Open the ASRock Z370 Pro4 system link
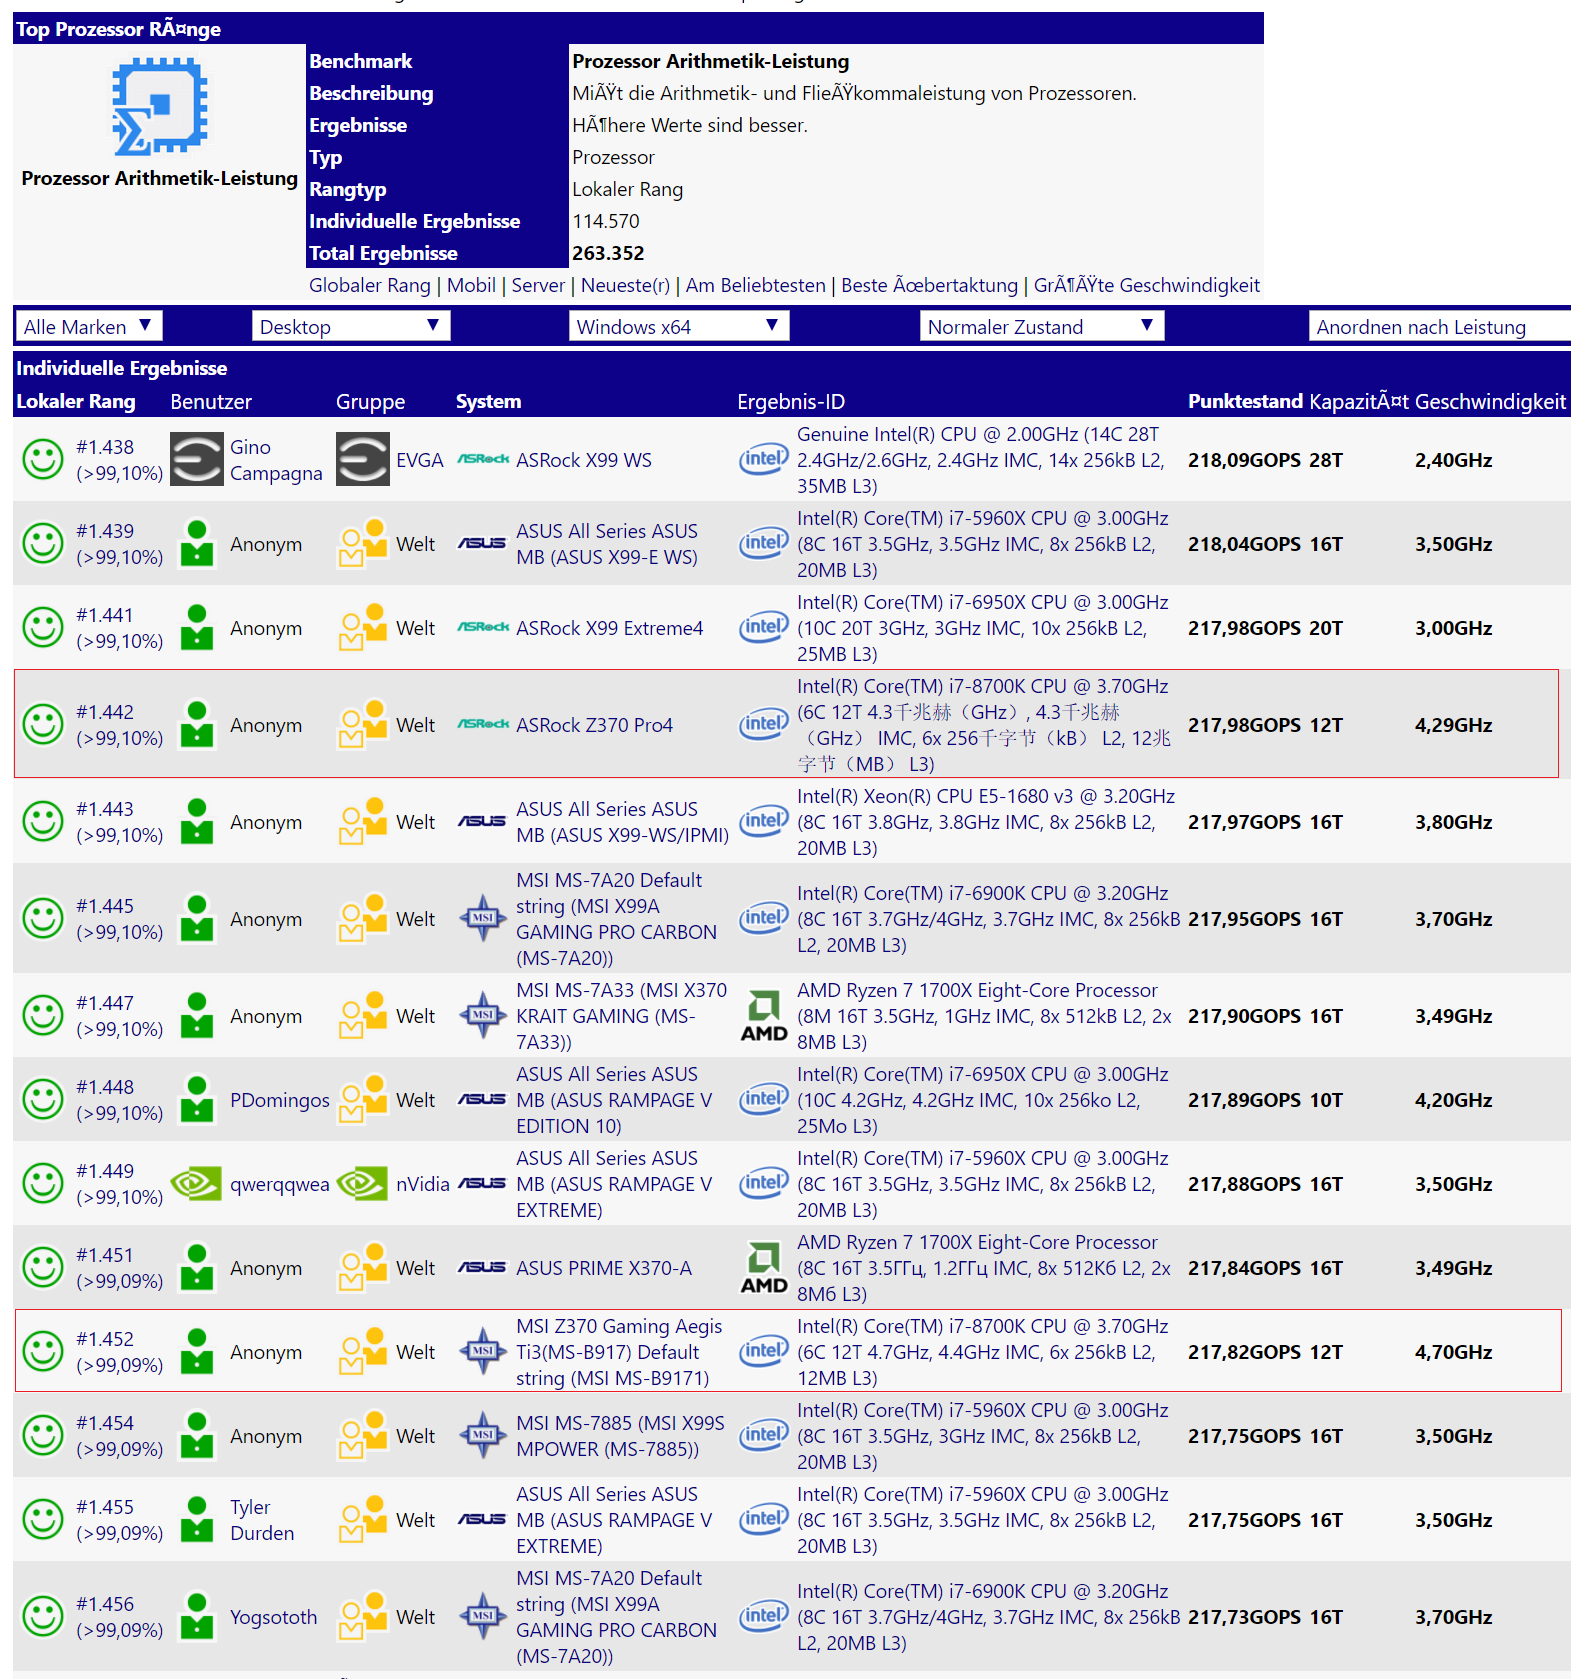This screenshot has width=1571, height=1679. coord(594,725)
